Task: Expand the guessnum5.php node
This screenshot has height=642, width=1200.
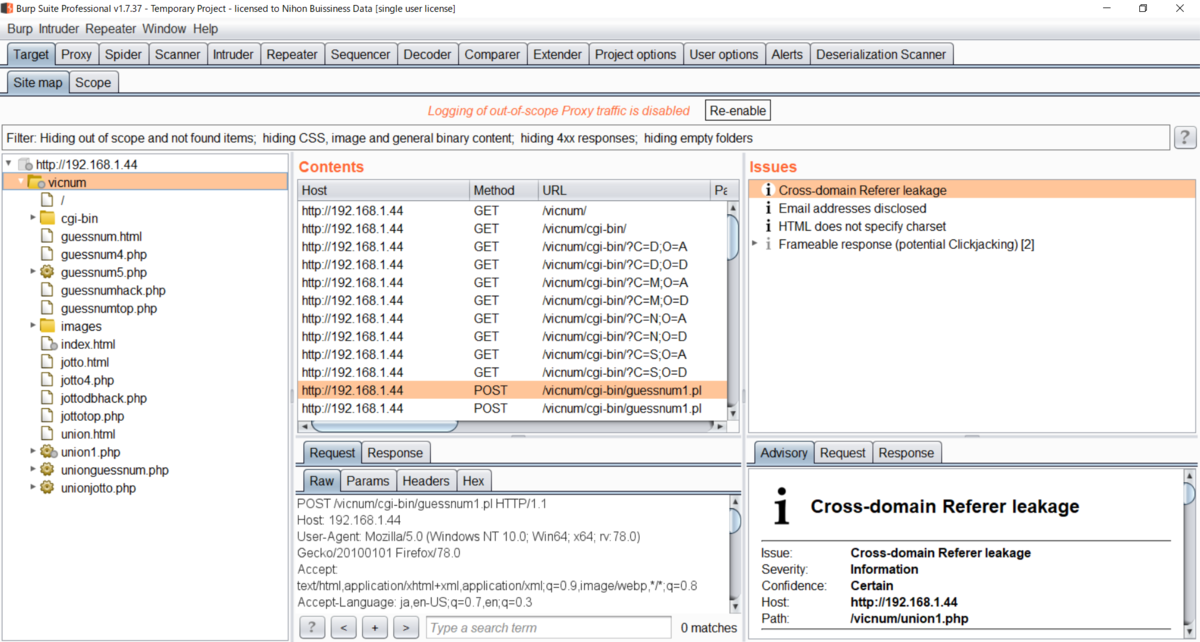Action: pos(33,272)
